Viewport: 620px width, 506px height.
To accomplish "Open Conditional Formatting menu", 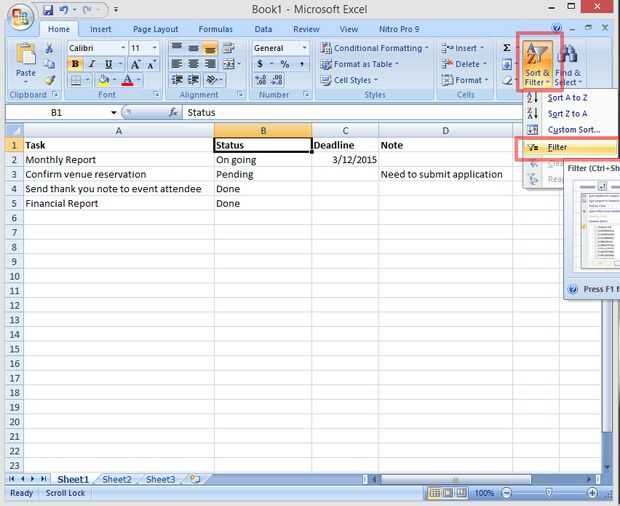I will [x=374, y=48].
